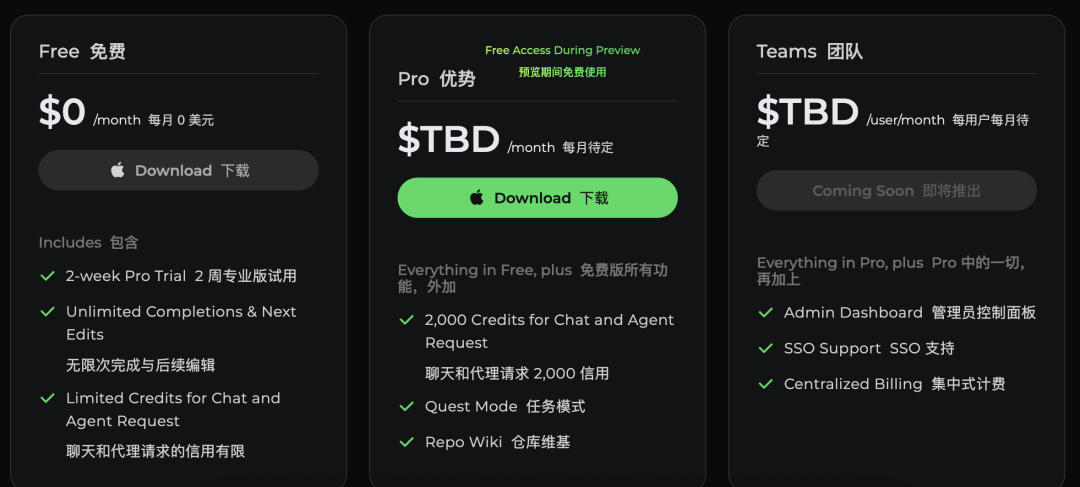The width and height of the screenshot is (1080, 487).
Task: Download the Free plan
Action: pos(178,170)
